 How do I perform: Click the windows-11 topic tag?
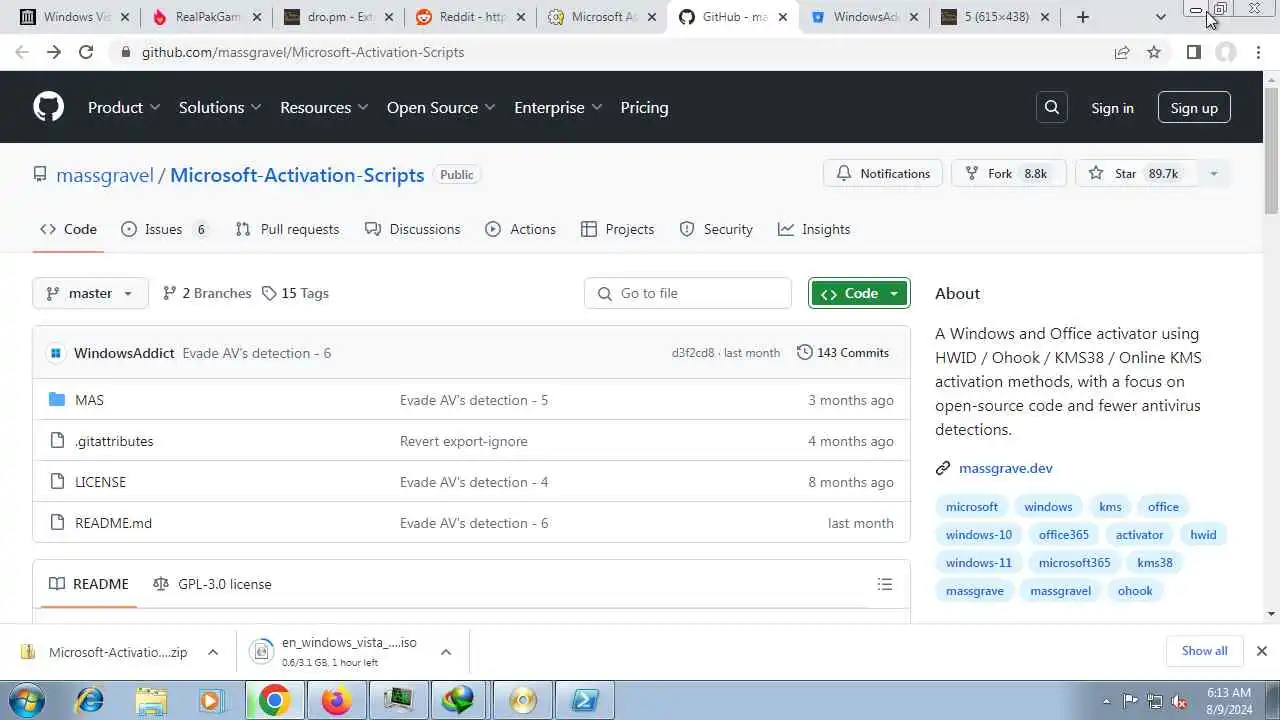pos(979,562)
